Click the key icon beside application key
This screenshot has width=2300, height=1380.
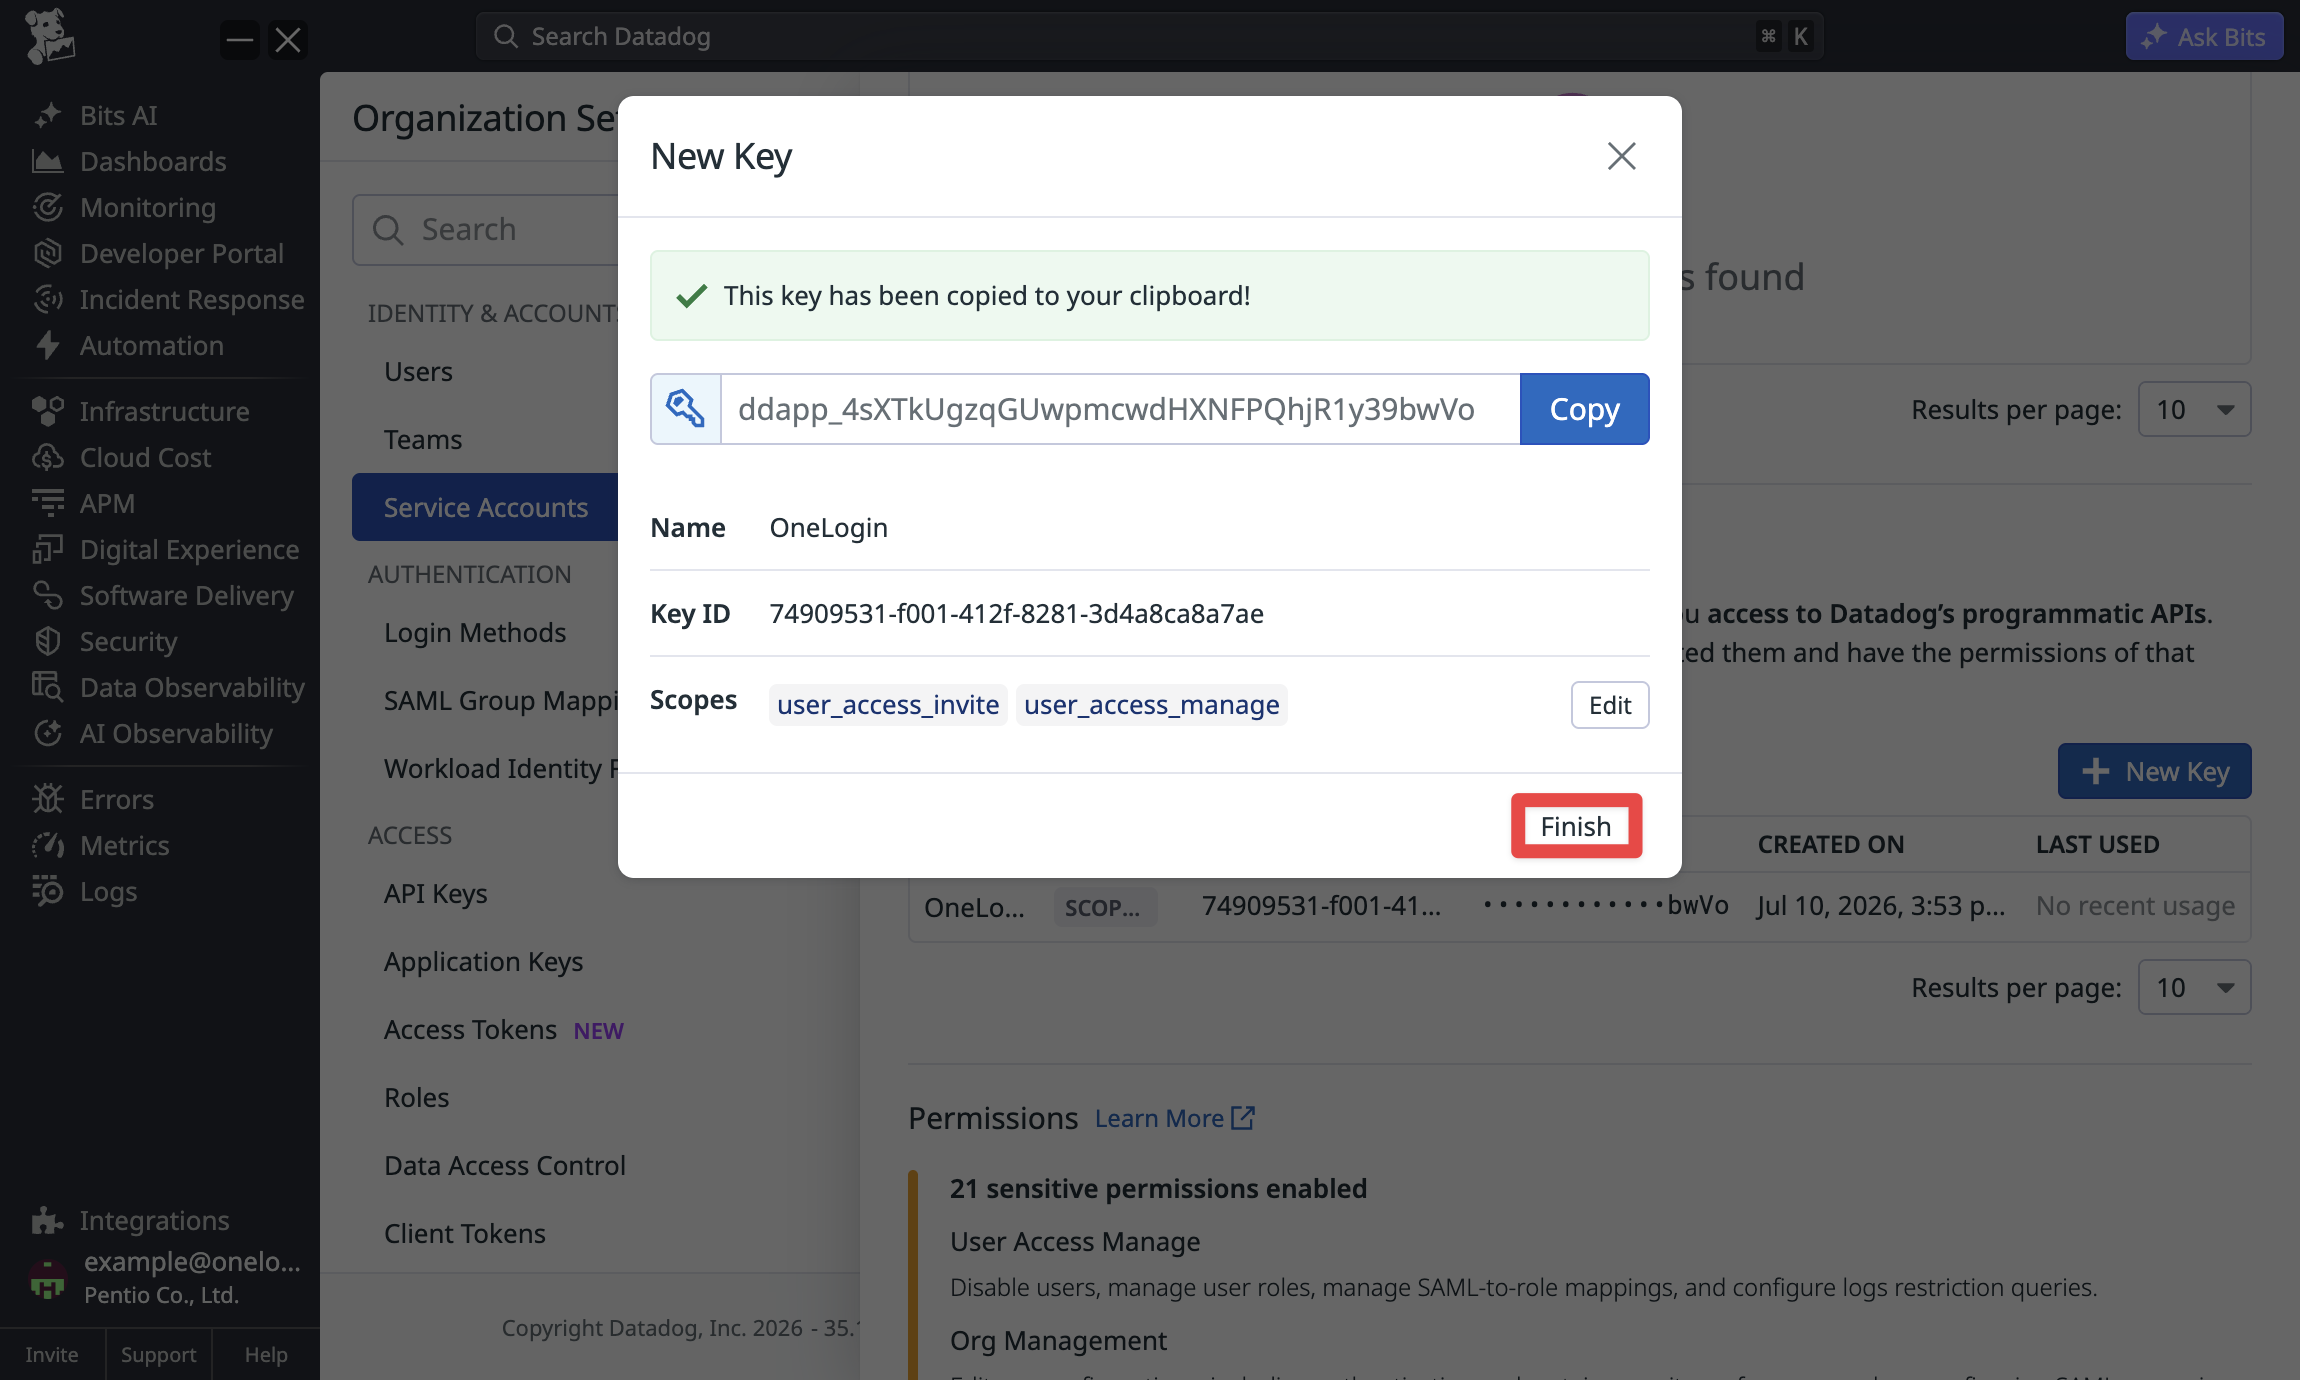(x=686, y=409)
